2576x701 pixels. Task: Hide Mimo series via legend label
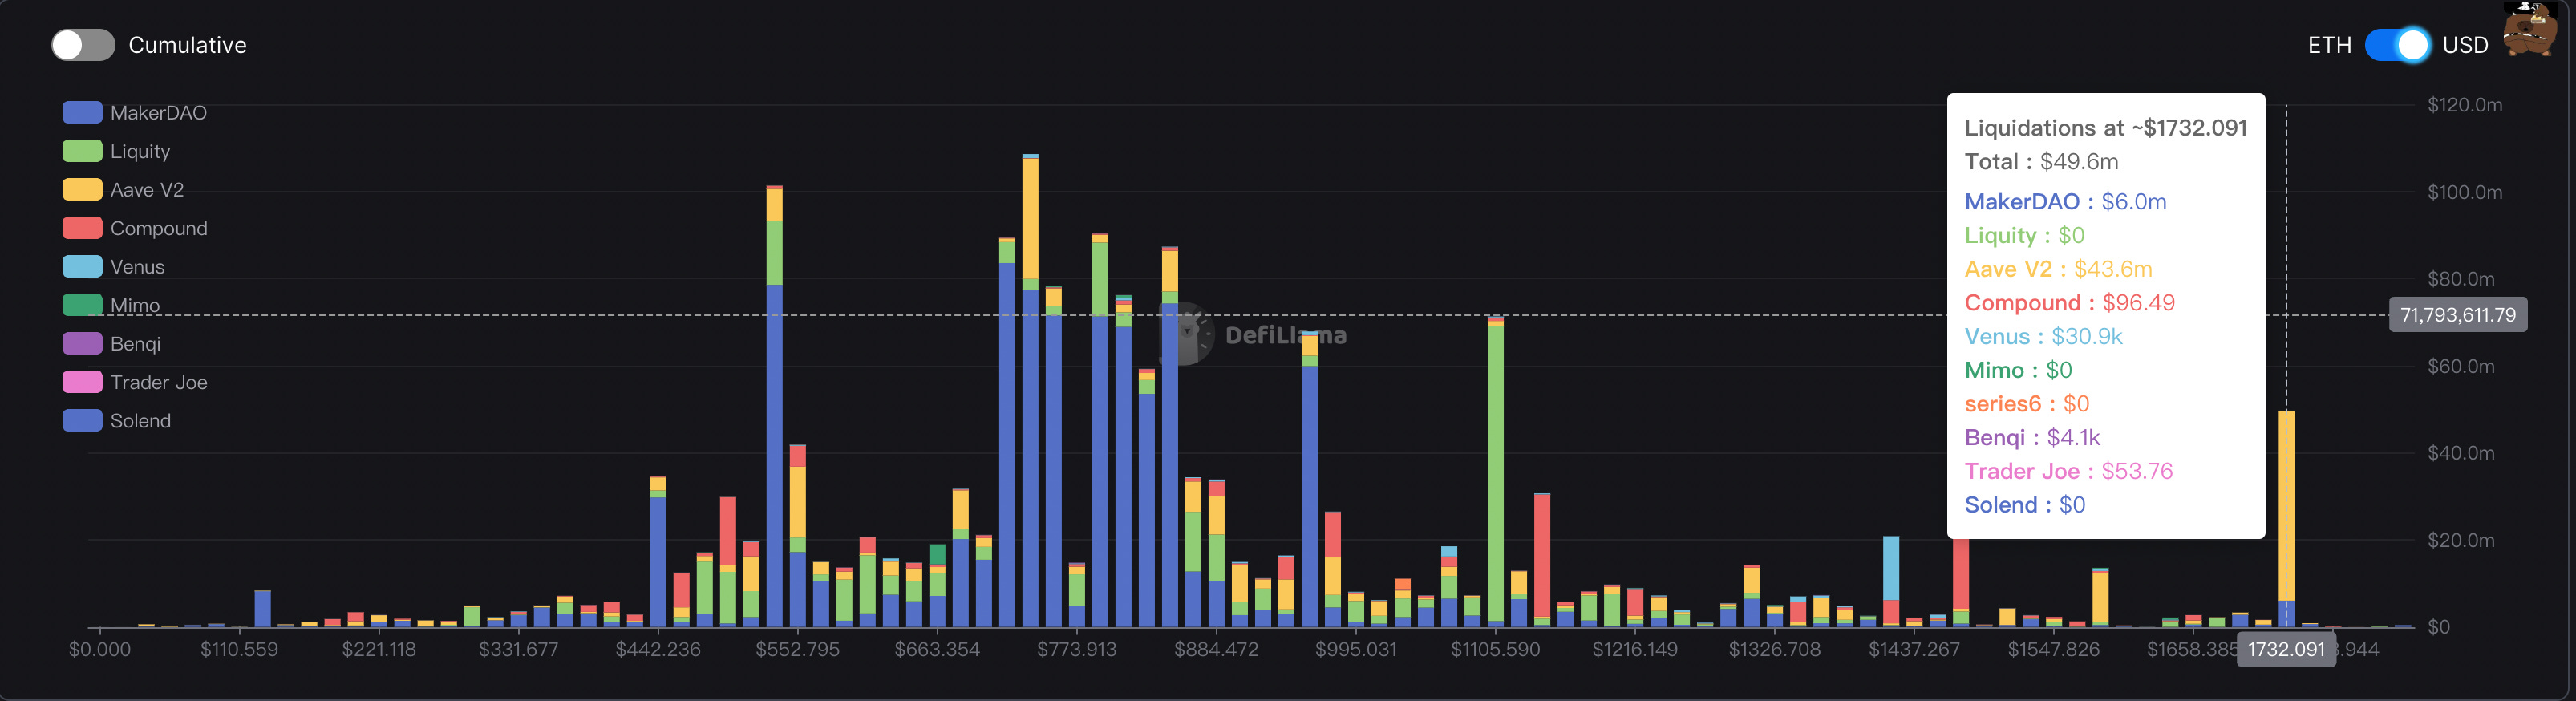point(135,305)
